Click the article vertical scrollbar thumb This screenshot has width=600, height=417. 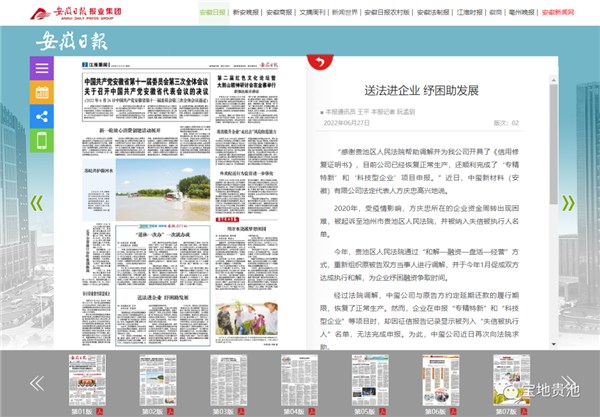coord(553,145)
